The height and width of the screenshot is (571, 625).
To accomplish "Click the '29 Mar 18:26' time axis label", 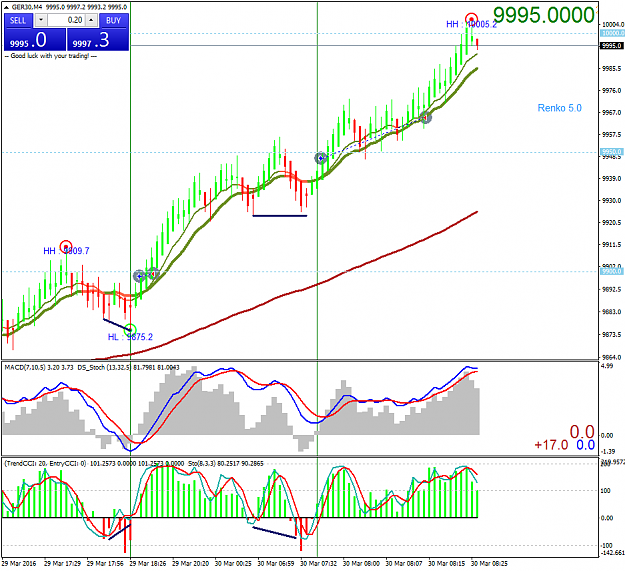I will [148, 564].
